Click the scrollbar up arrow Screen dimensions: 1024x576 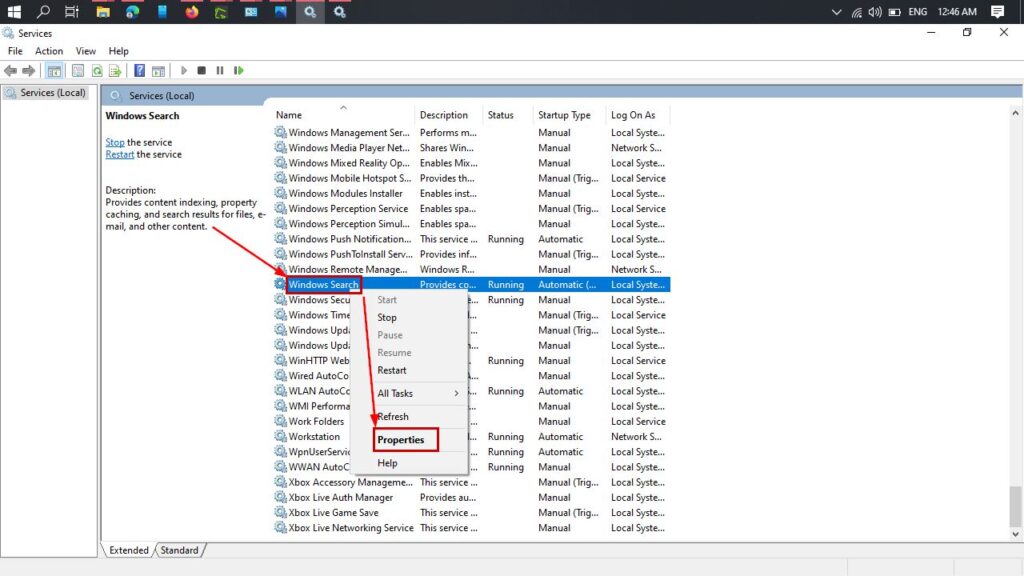(1015, 114)
